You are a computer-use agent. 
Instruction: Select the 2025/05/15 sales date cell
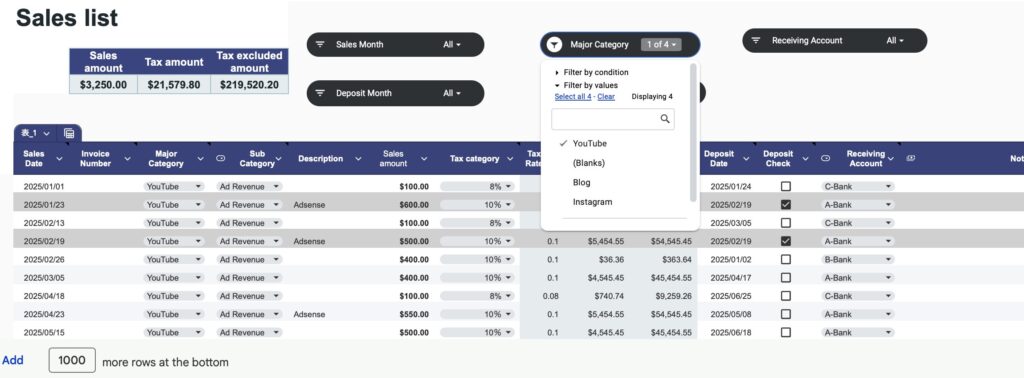click(x=44, y=332)
